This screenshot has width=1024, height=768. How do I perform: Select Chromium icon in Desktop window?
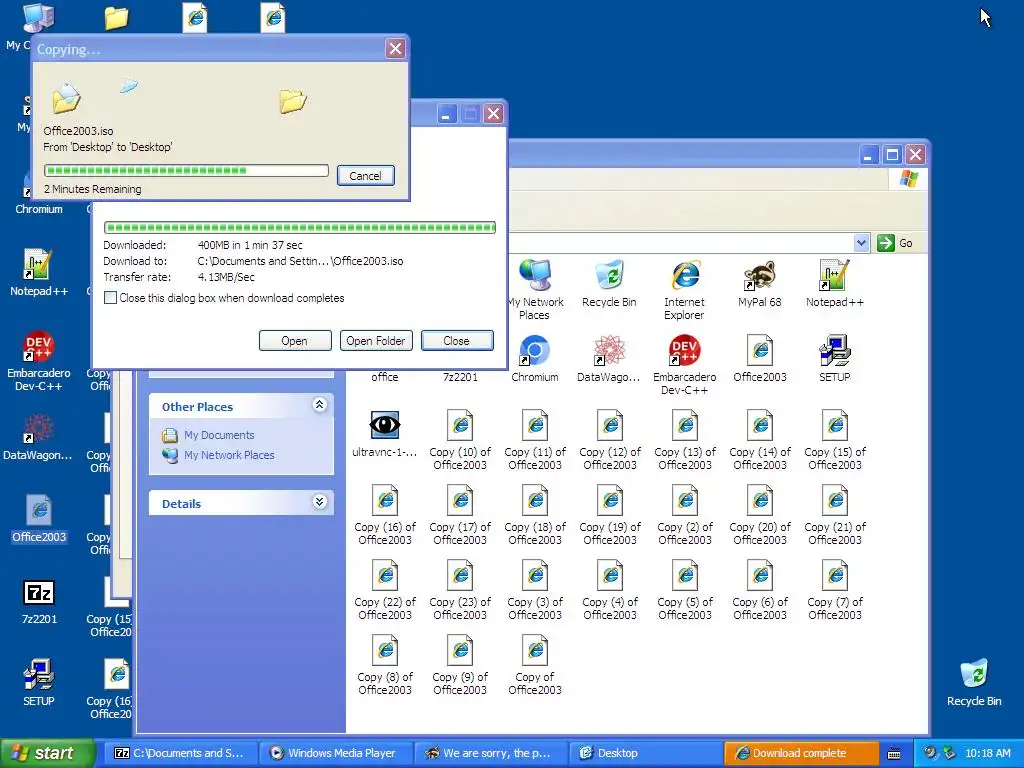(x=535, y=359)
